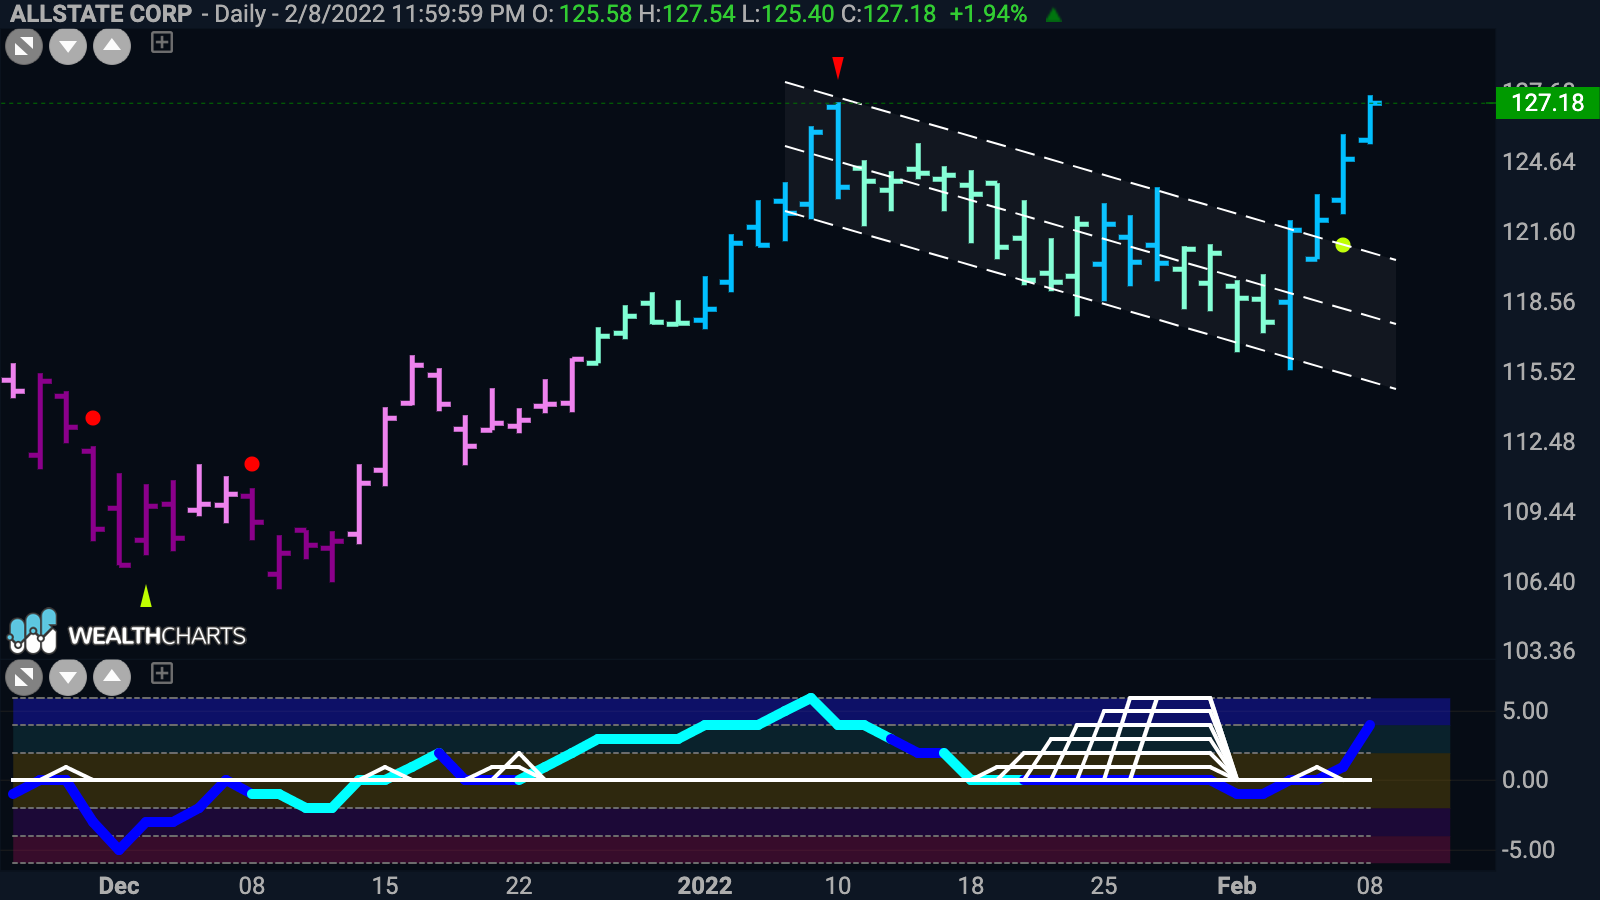Click the 118.56 price axis label
Viewport: 1600px width, 900px height.
pyautogui.click(x=1538, y=302)
